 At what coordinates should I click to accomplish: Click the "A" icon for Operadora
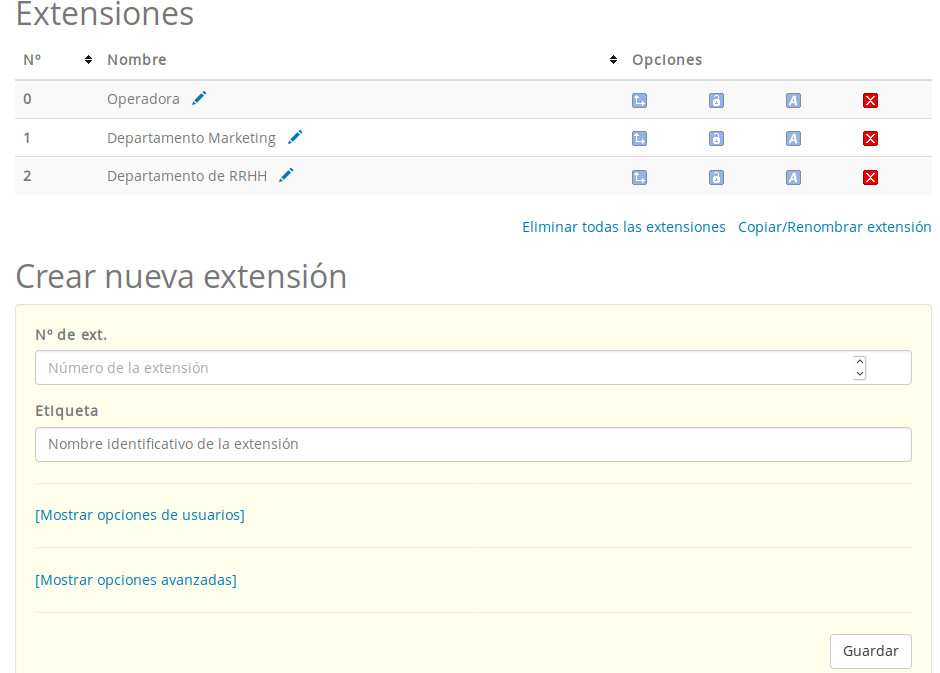click(793, 100)
